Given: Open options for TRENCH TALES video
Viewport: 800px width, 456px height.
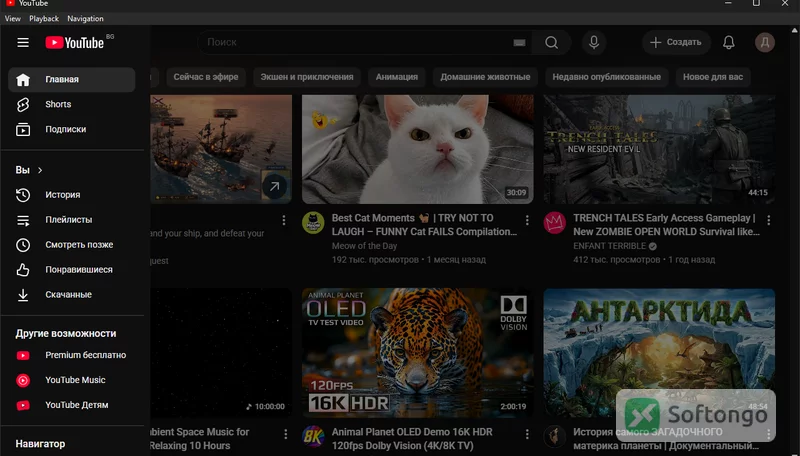Looking at the screenshot, I should pyautogui.click(x=768, y=220).
